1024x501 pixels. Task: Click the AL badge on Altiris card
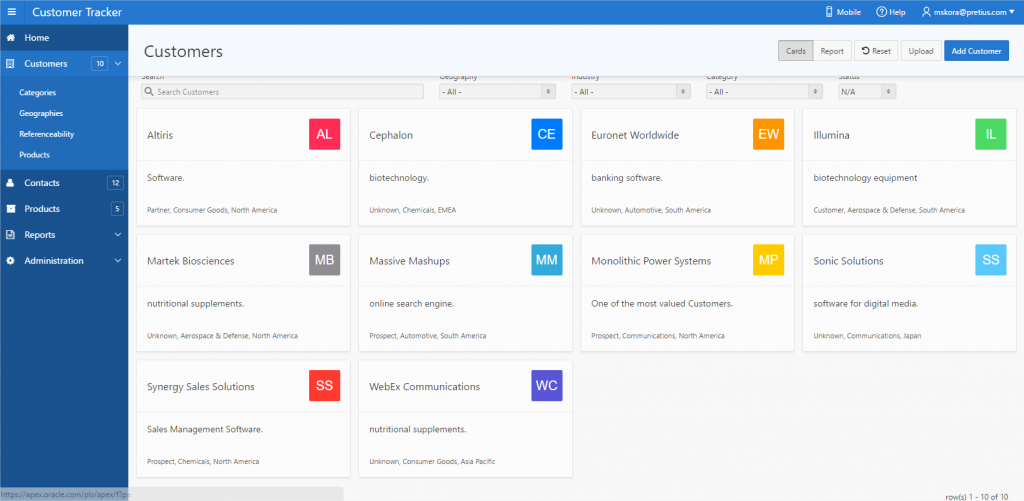(x=325, y=135)
